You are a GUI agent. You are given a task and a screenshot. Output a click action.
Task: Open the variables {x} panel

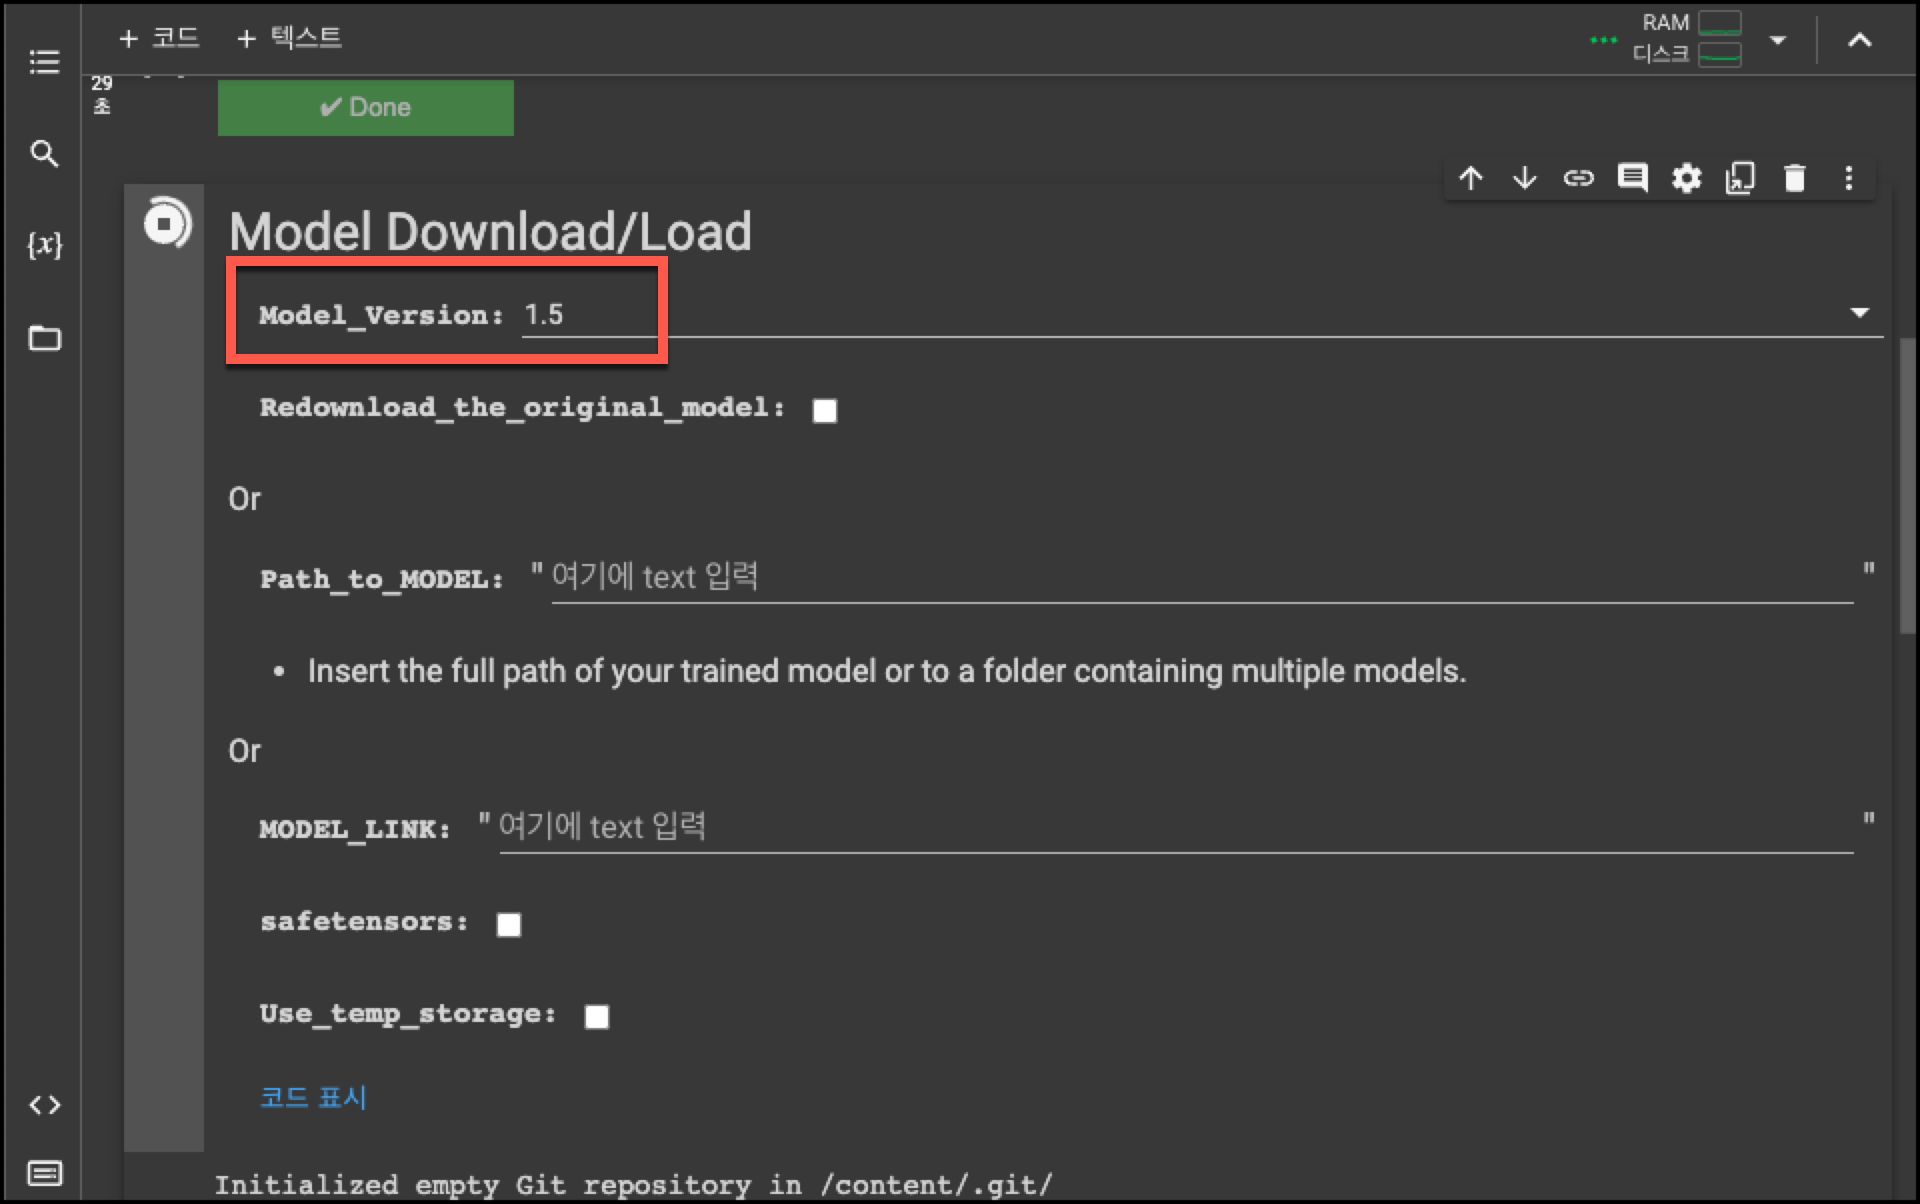[44, 245]
